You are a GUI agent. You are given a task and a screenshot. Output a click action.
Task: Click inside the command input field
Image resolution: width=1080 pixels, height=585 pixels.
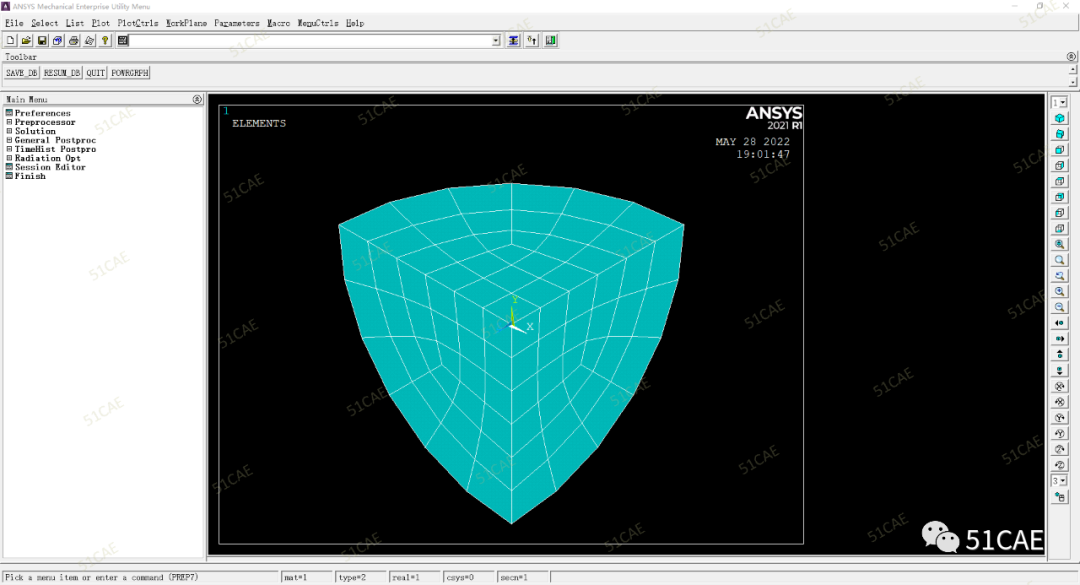pos(300,40)
